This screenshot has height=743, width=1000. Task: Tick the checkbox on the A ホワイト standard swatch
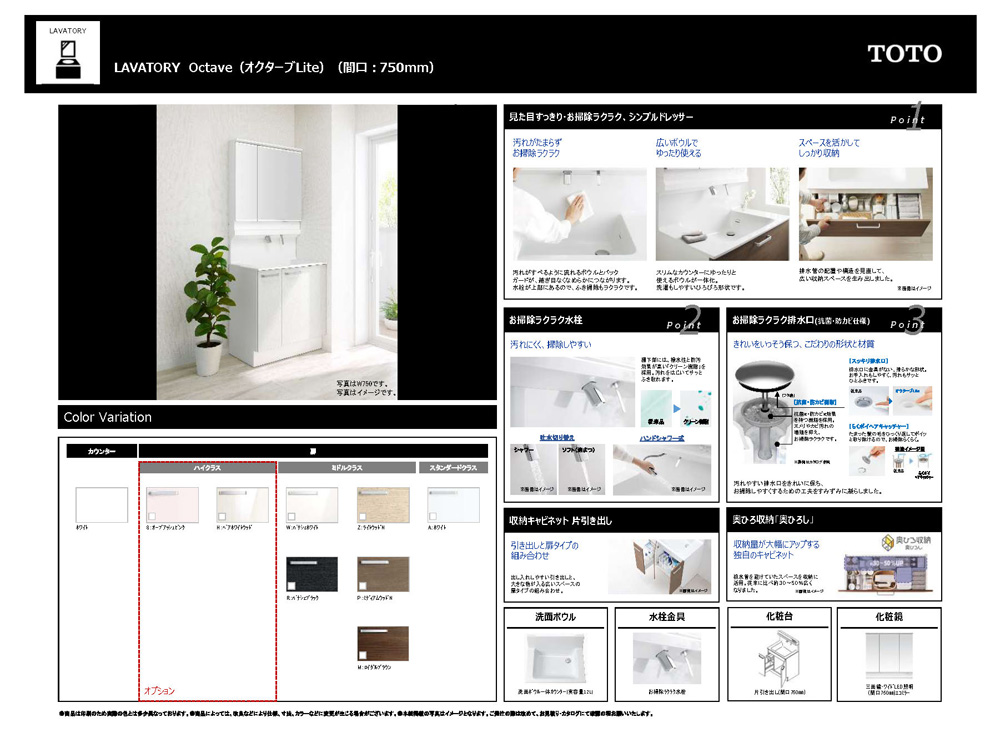pos(433,516)
